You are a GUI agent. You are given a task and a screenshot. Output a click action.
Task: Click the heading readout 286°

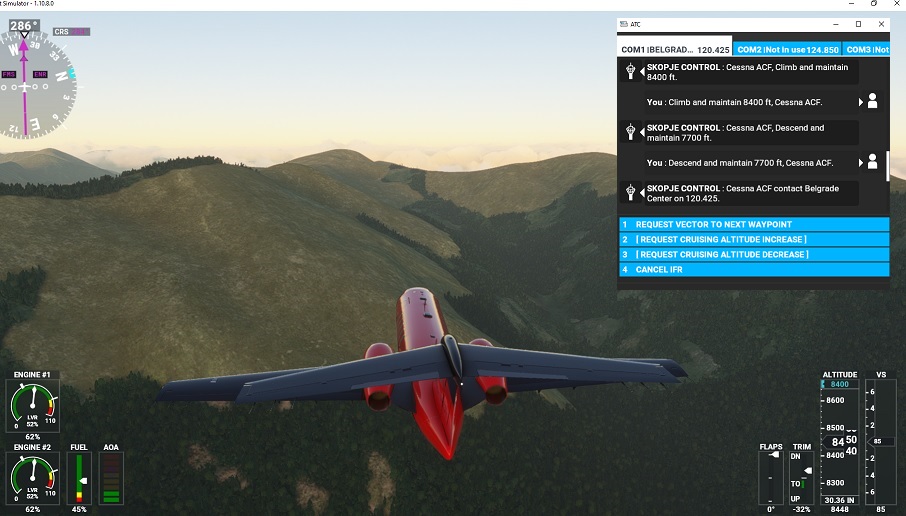(24, 25)
